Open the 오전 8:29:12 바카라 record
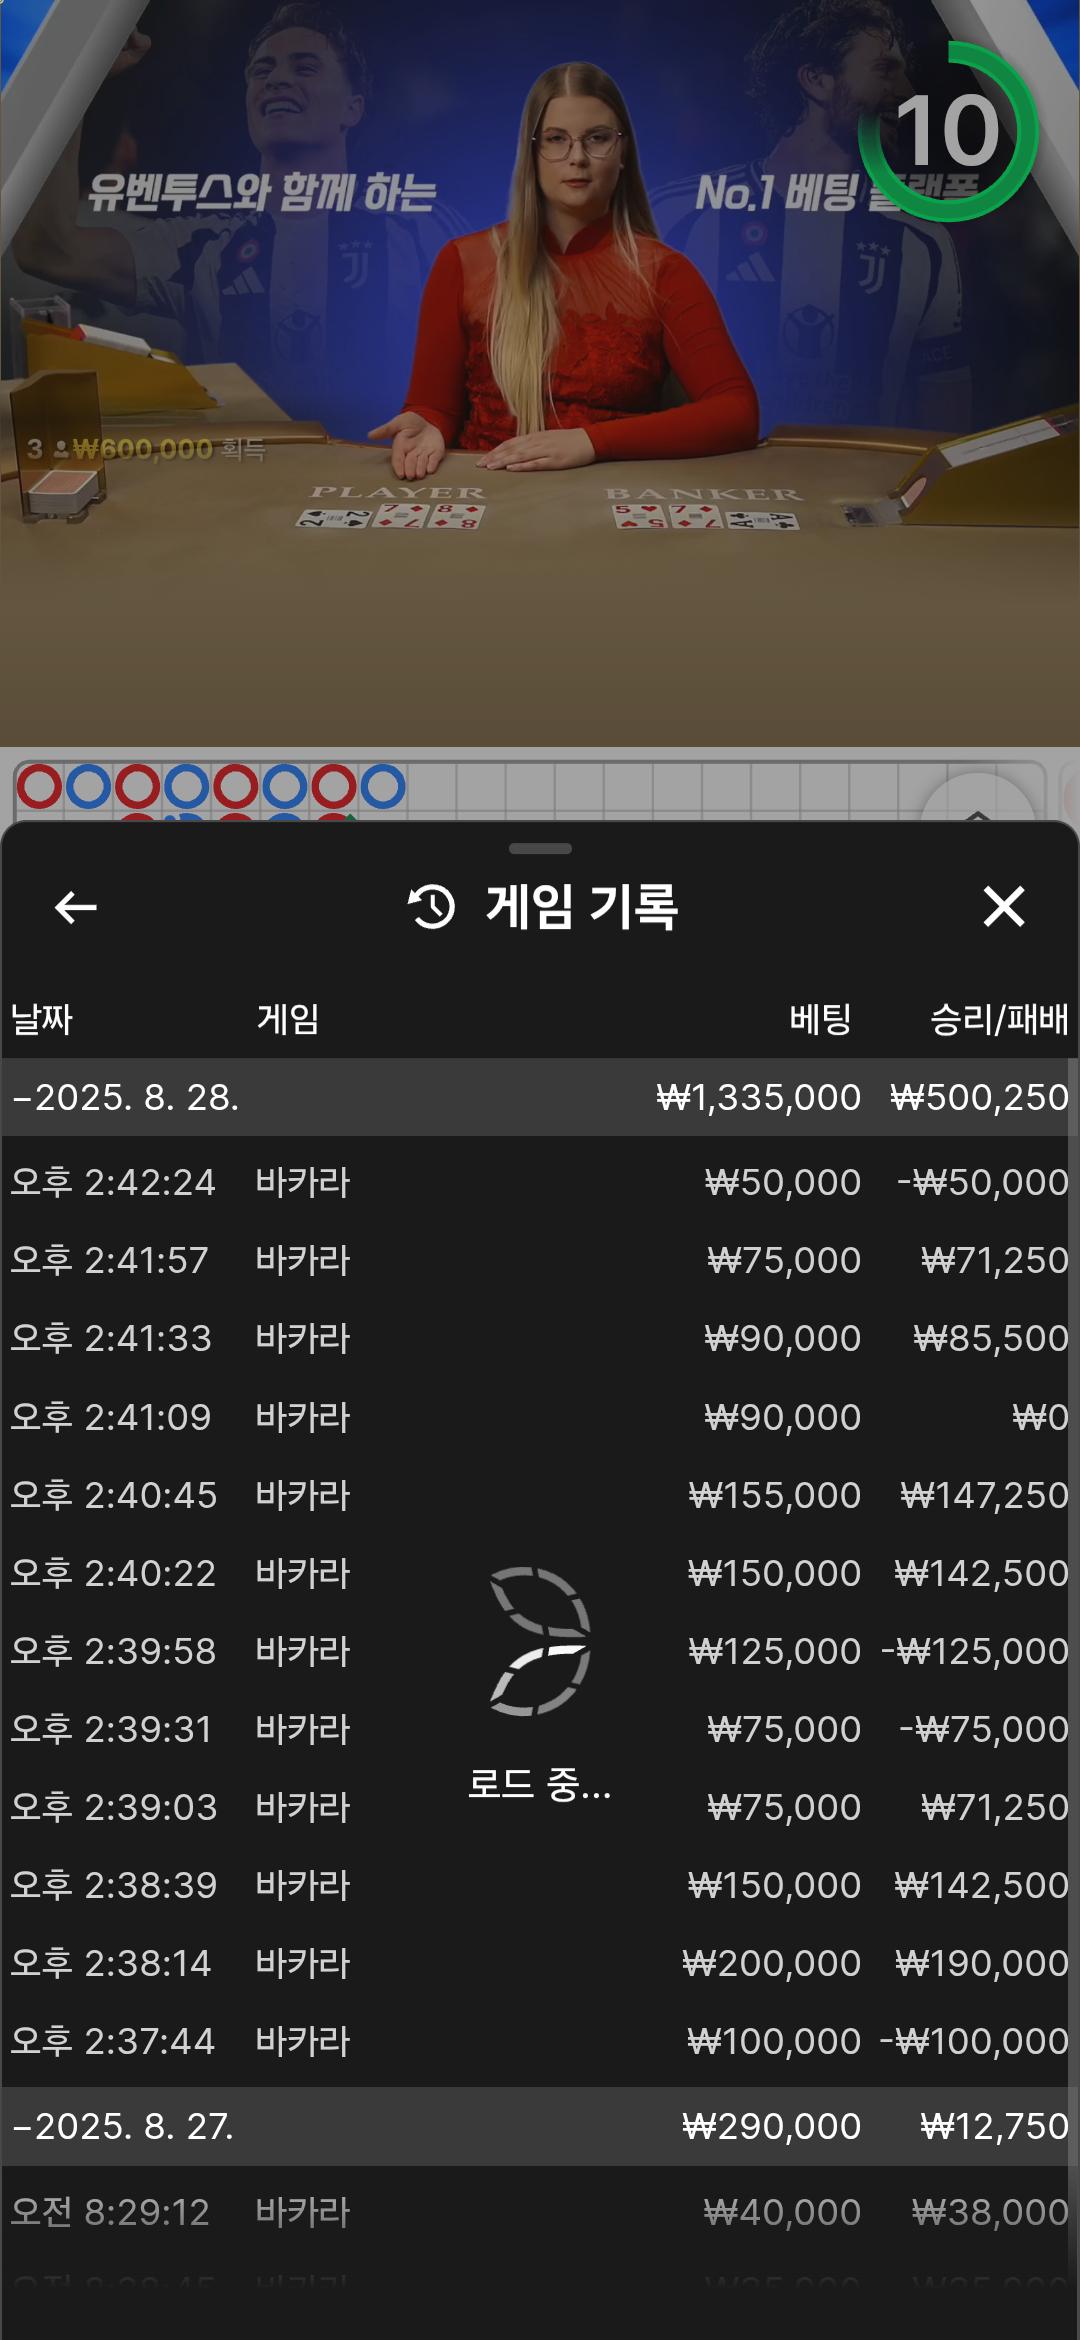The width and height of the screenshot is (1080, 2340). tap(540, 2212)
